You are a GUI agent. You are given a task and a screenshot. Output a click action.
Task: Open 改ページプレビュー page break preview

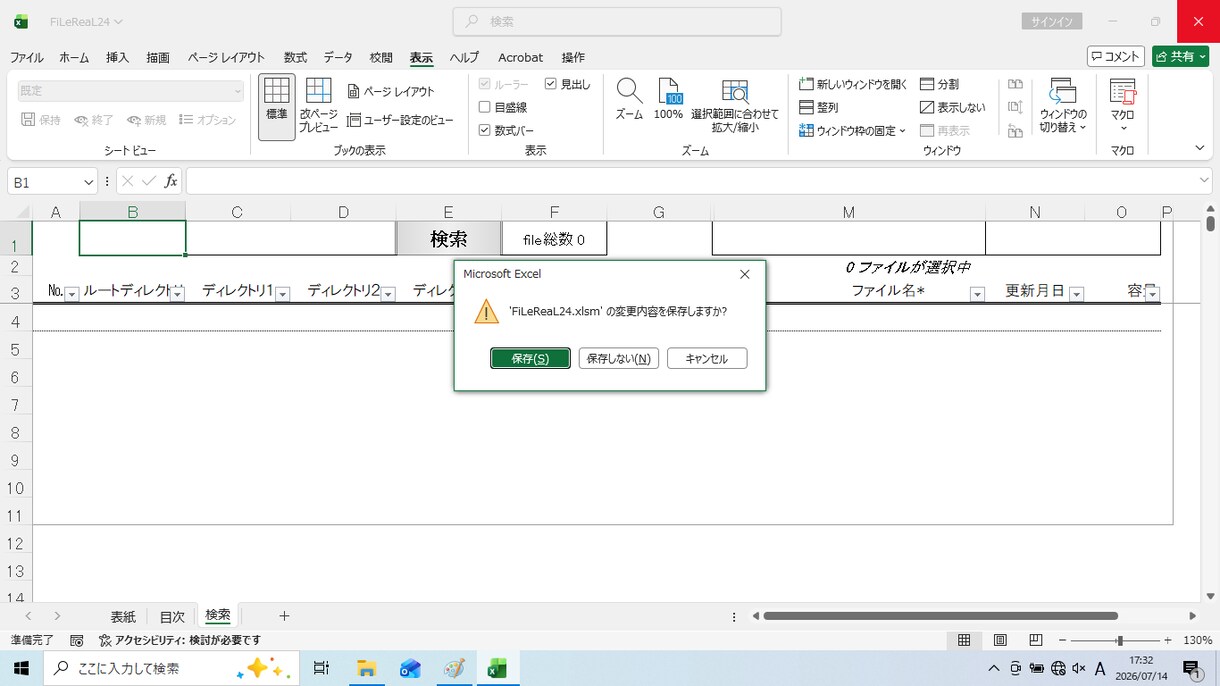tap(318, 106)
